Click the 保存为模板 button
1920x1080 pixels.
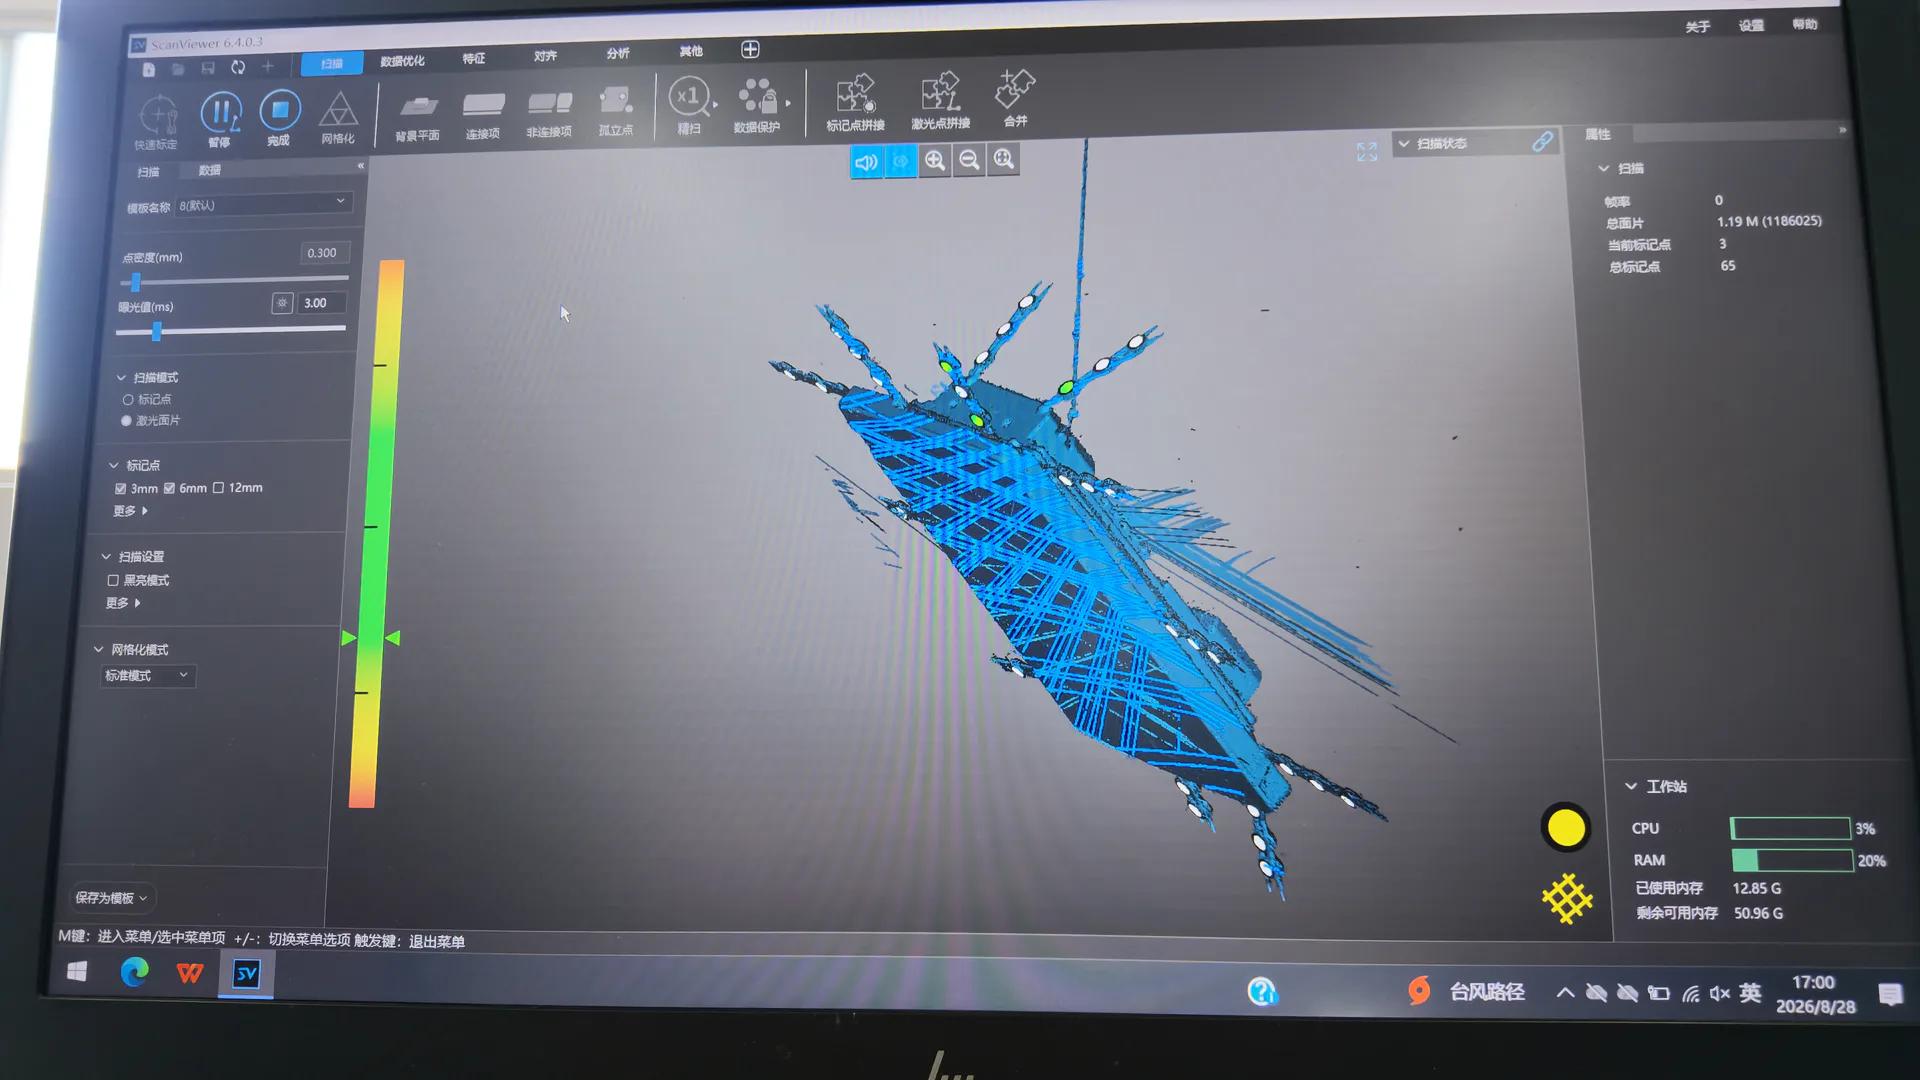point(111,898)
